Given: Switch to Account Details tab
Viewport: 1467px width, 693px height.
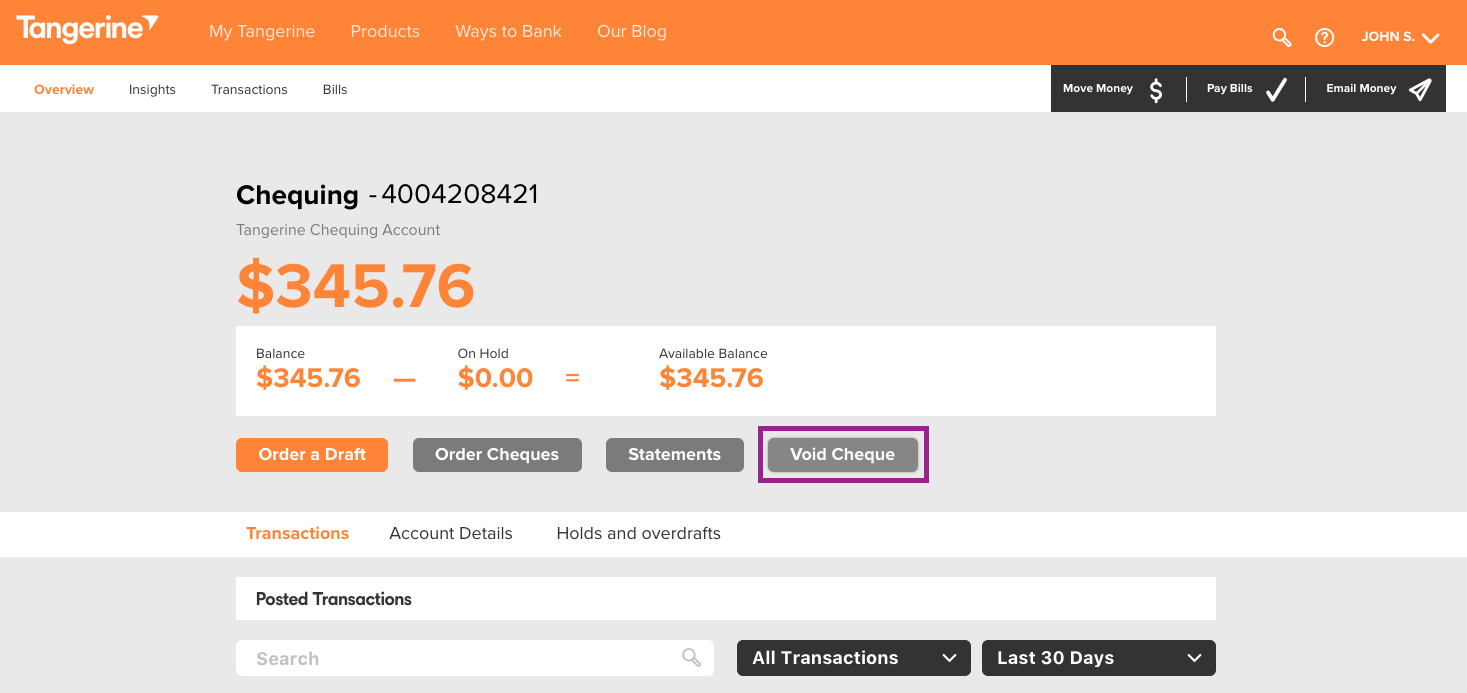Looking at the screenshot, I should (x=451, y=533).
